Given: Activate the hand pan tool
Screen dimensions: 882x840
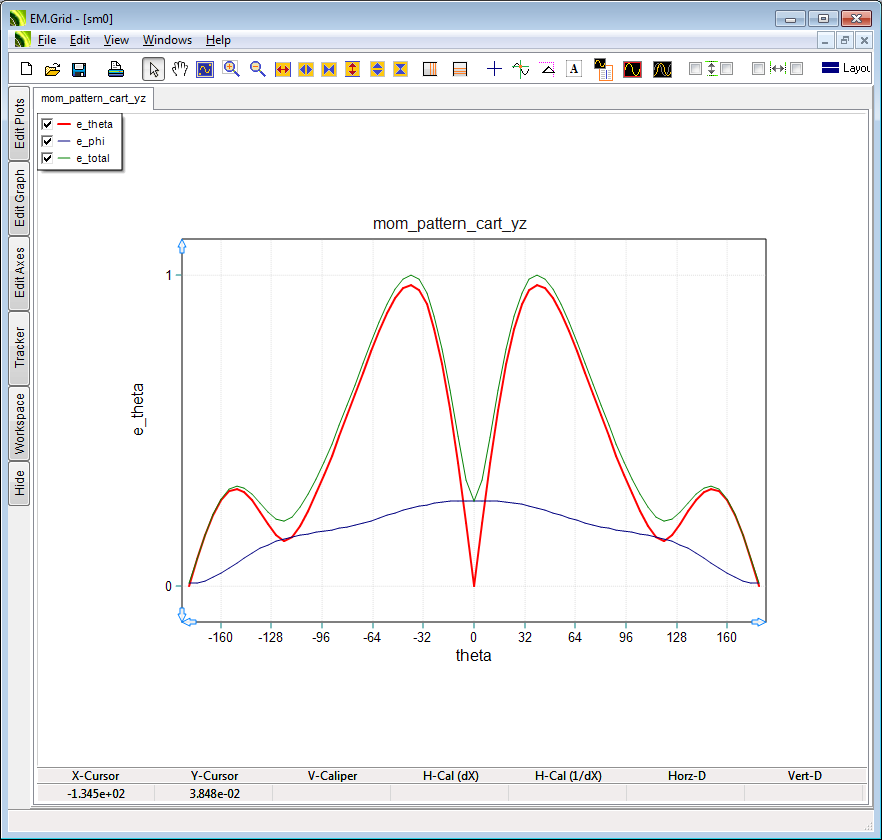Looking at the screenshot, I should pos(179,69).
